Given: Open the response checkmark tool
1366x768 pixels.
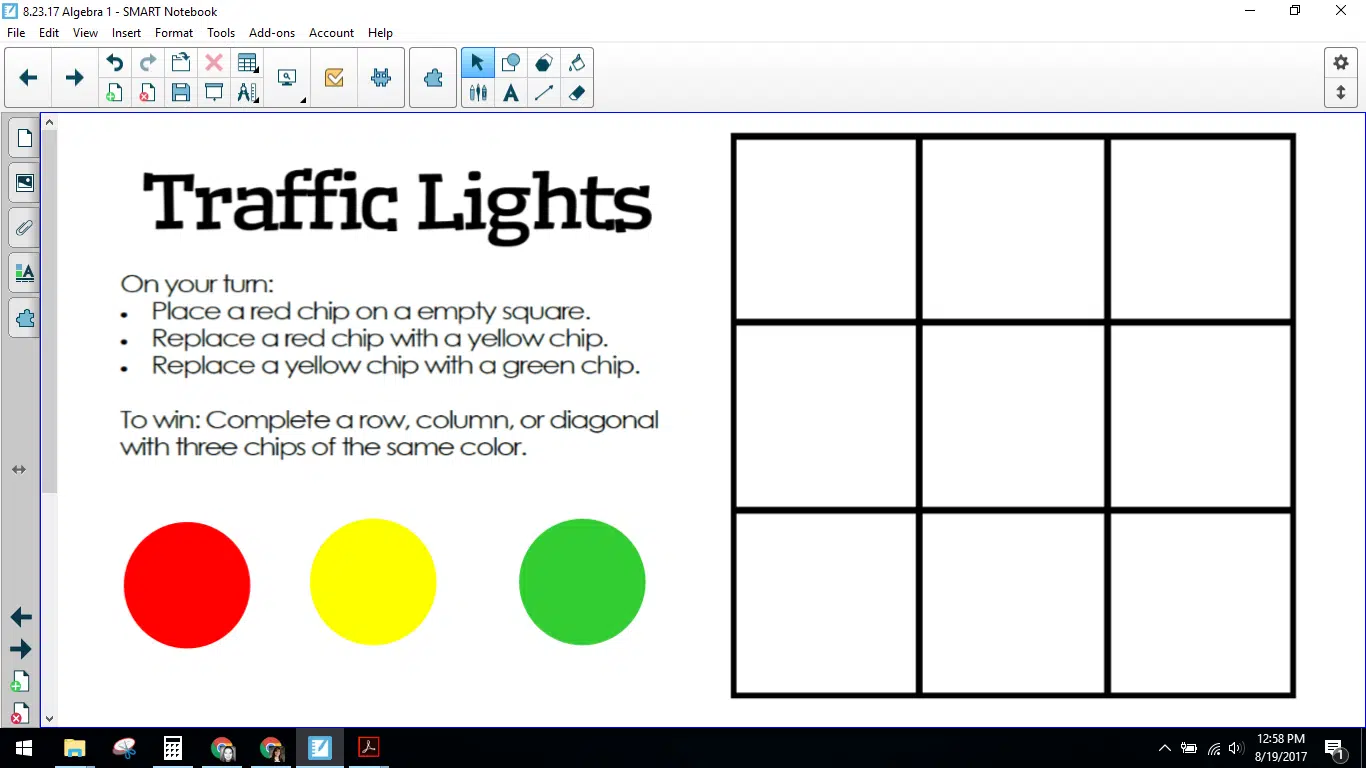Looking at the screenshot, I should [x=334, y=78].
